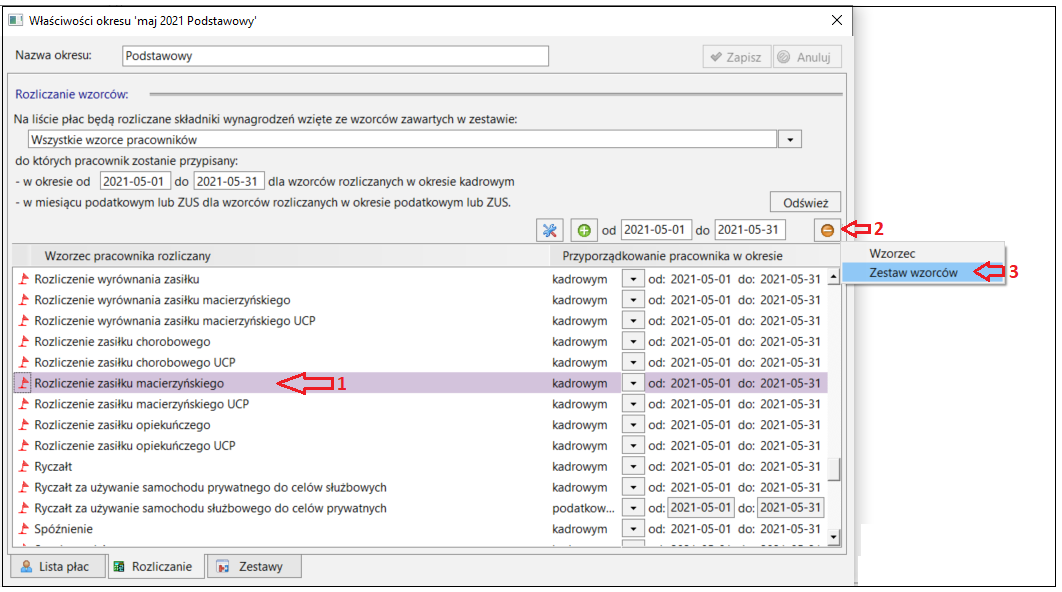Click the red icon of Rozliczenie wyrównania zasiłku macierzyńskiego UCP

pyautogui.click(x=24, y=321)
